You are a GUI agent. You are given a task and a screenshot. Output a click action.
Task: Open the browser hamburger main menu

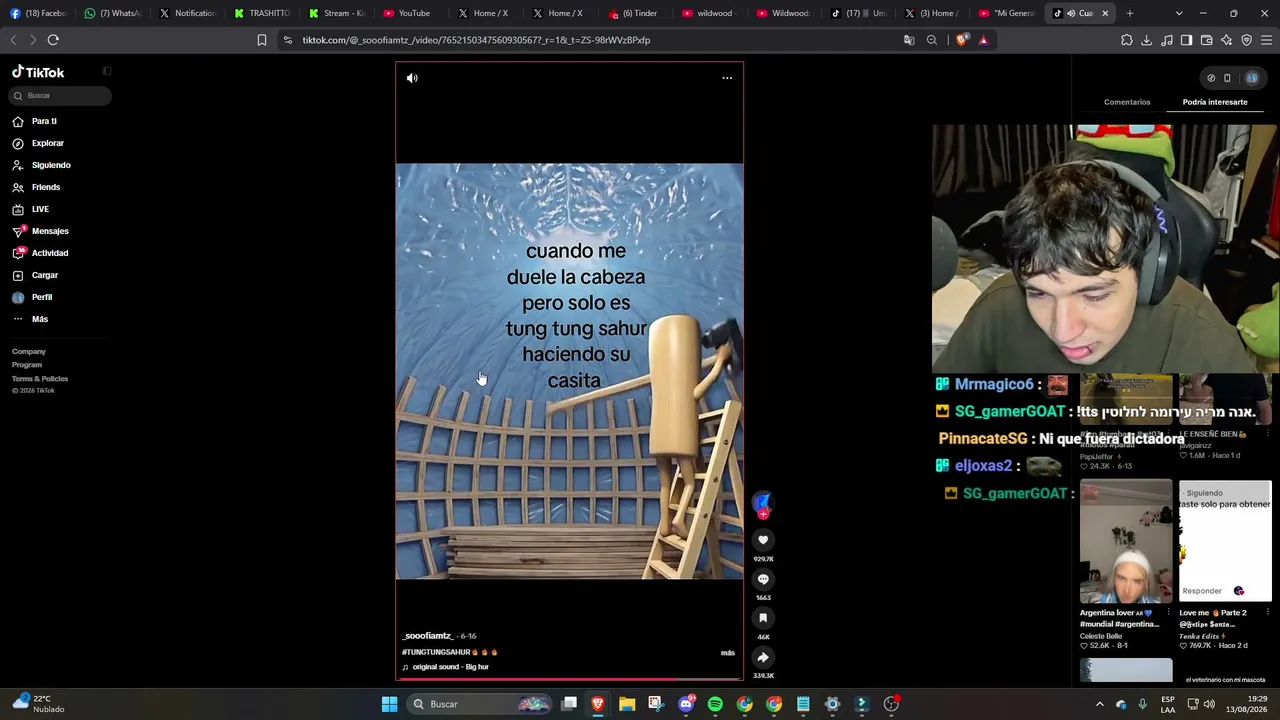(x=1267, y=40)
